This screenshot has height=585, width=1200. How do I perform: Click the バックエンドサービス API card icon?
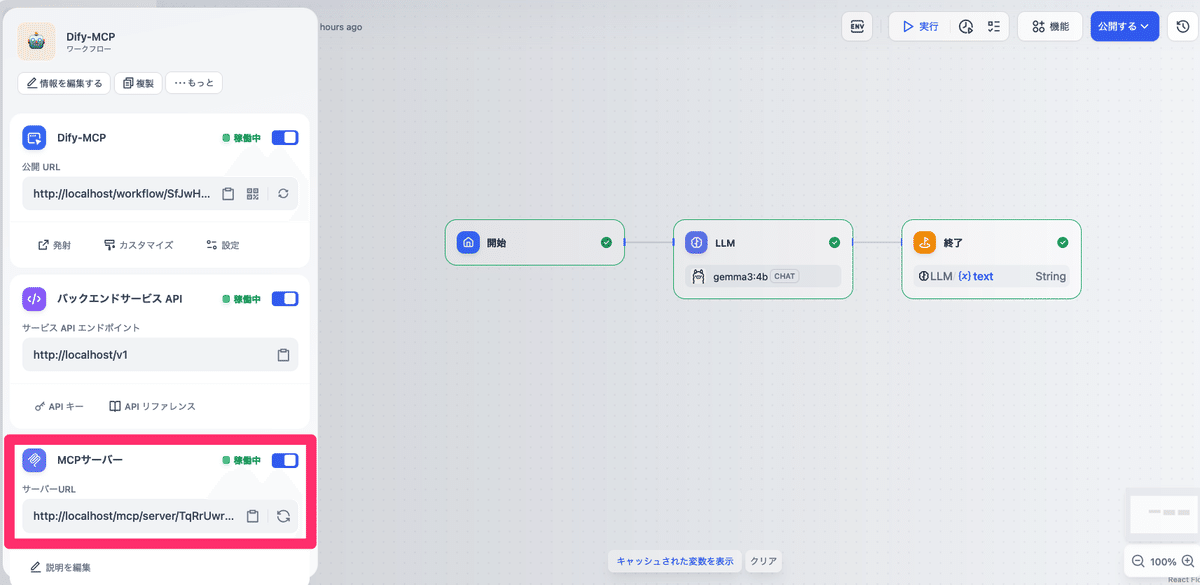(35, 298)
